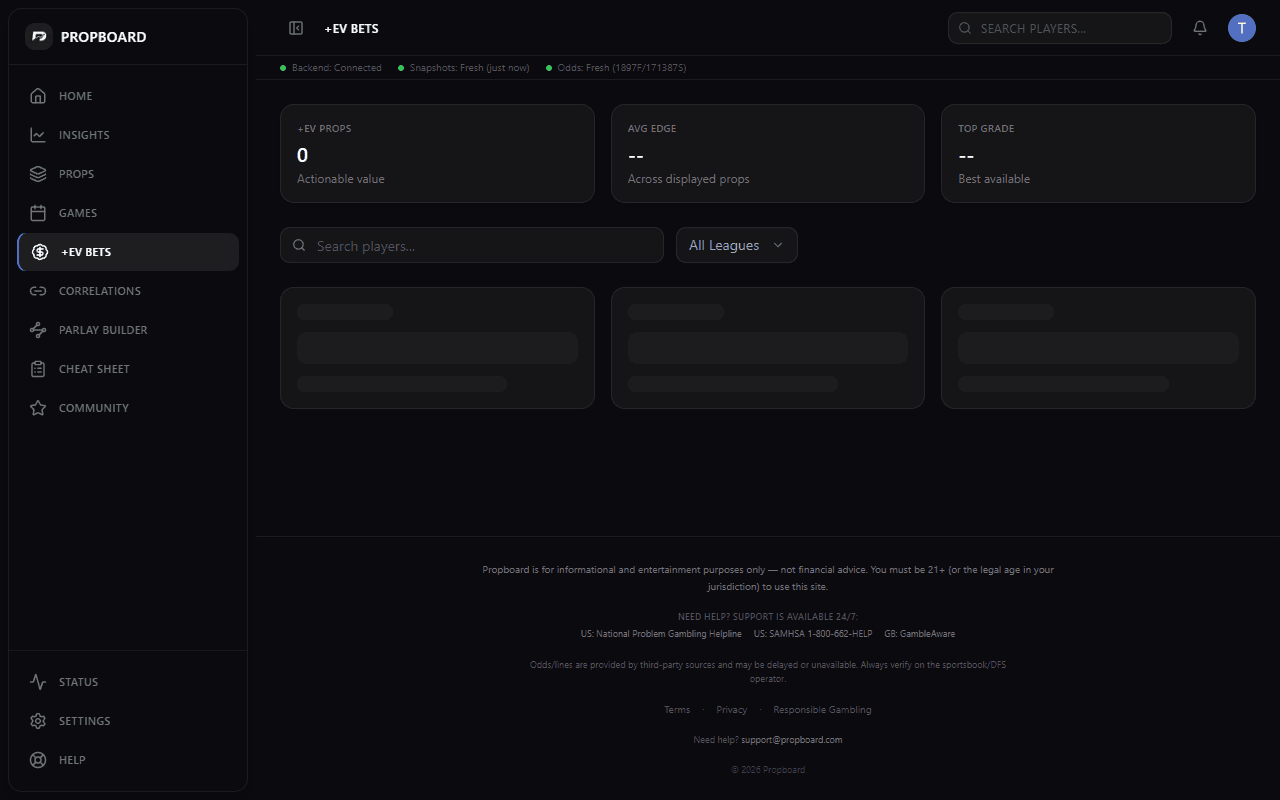The height and width of the screenshot is (800, 1280).
Task: Click the Props layers icon
Action: click(x=37, y=173)
